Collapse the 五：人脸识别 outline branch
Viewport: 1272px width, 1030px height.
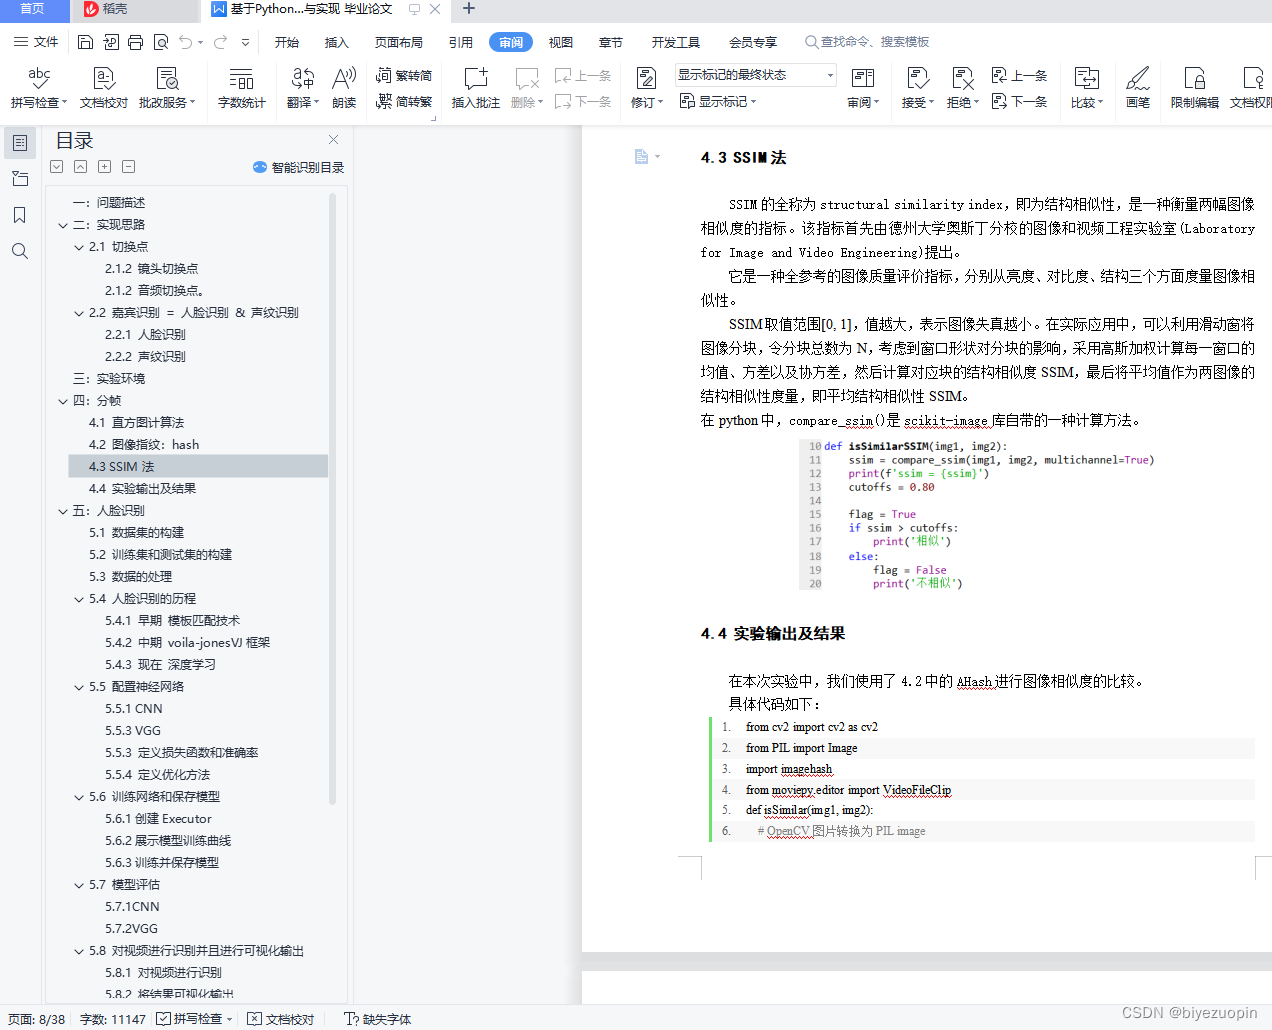point(63,510)
